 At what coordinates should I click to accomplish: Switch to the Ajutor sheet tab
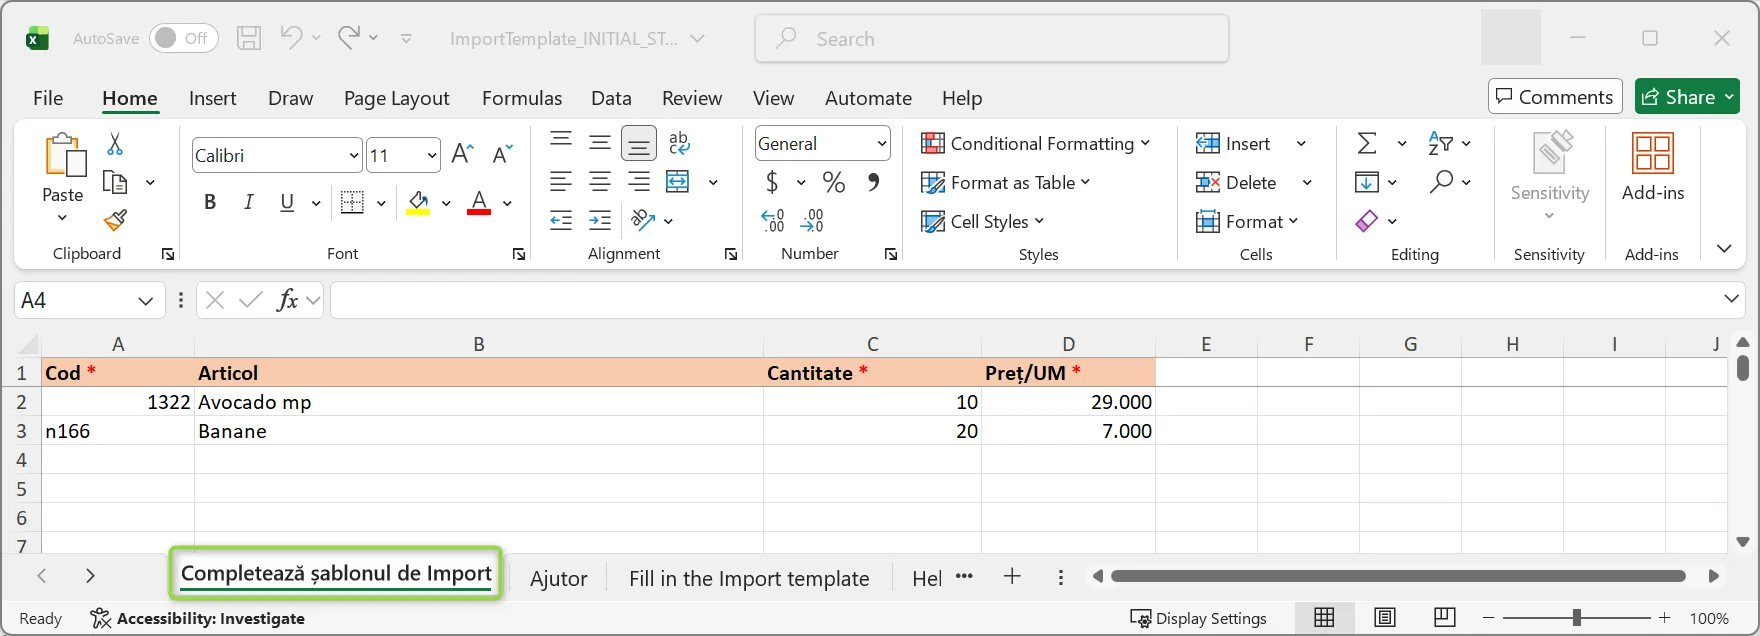tap(559, 578)
